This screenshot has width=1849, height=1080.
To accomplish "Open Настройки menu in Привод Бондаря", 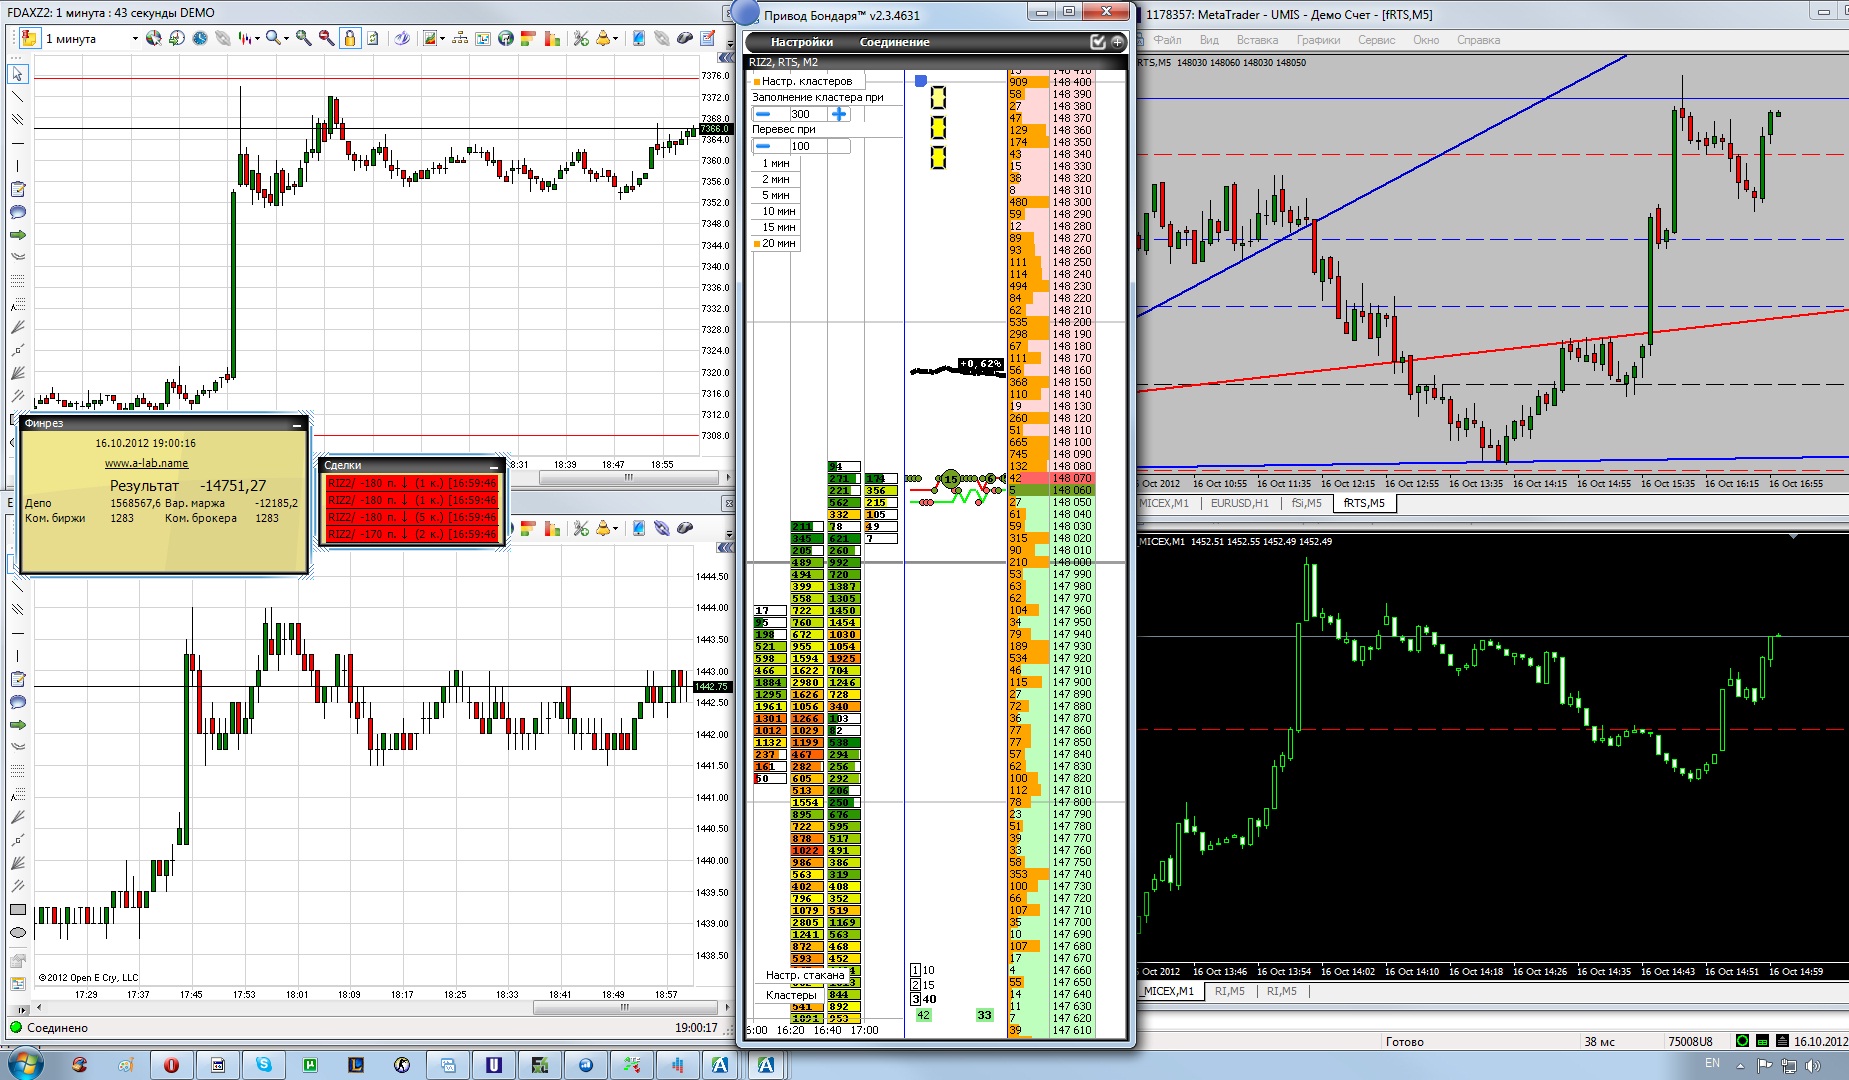I will (802, 42).
